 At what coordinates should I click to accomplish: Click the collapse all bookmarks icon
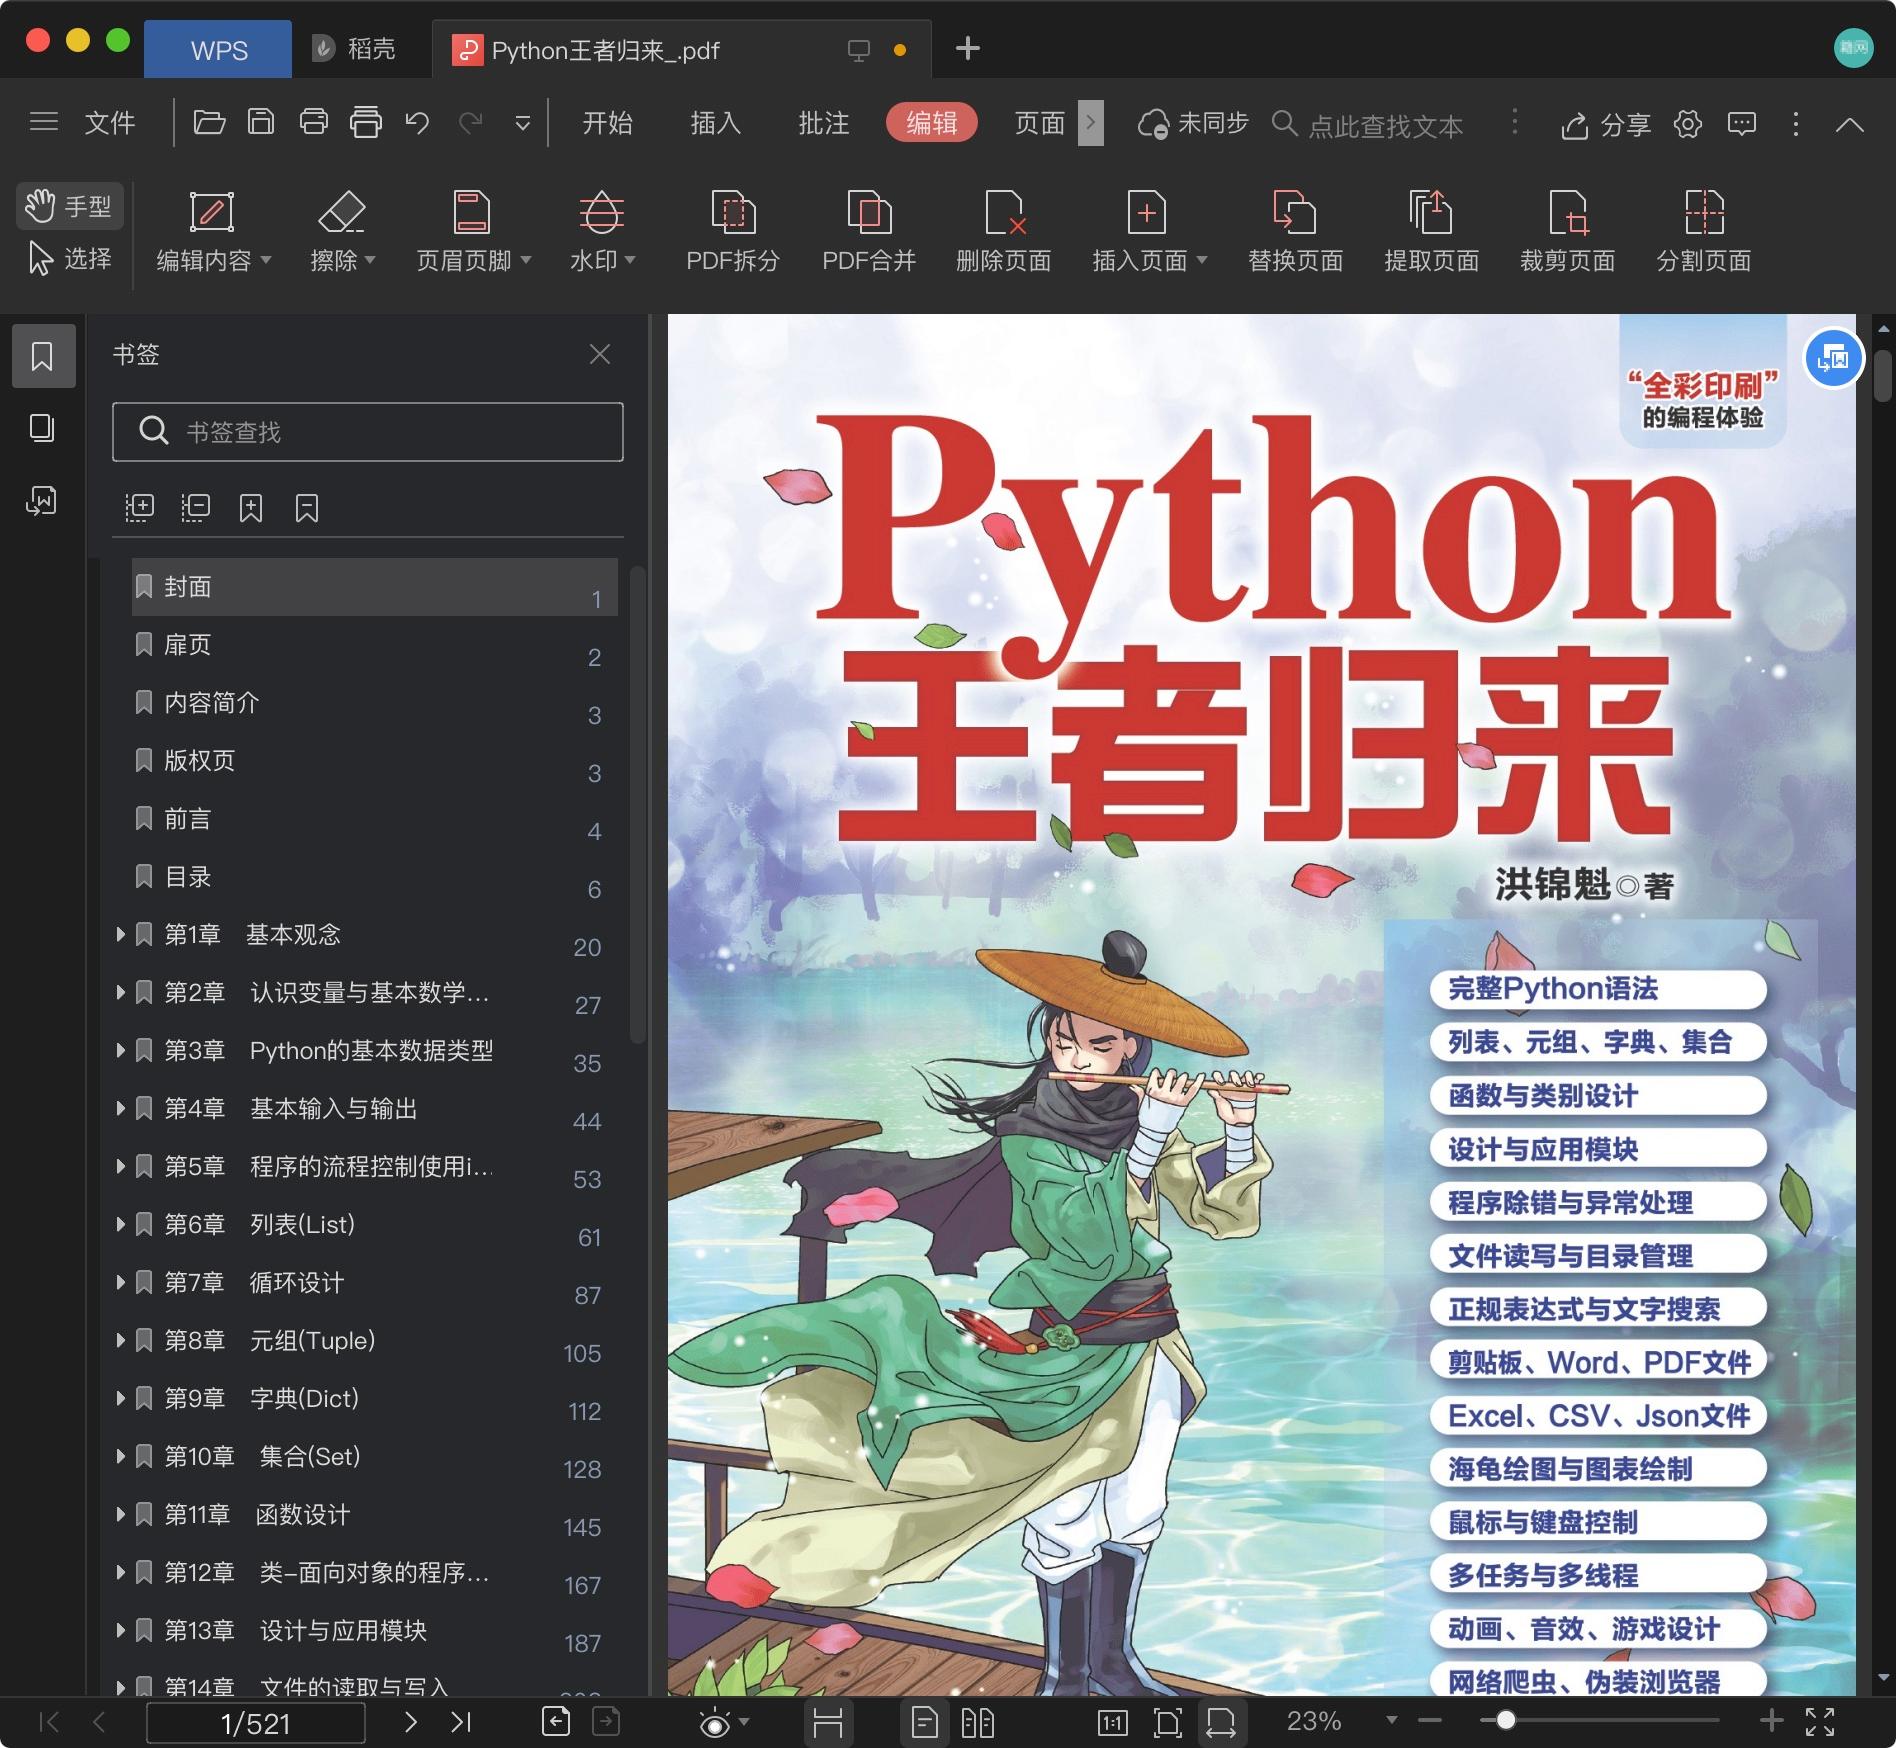[195, 508]
